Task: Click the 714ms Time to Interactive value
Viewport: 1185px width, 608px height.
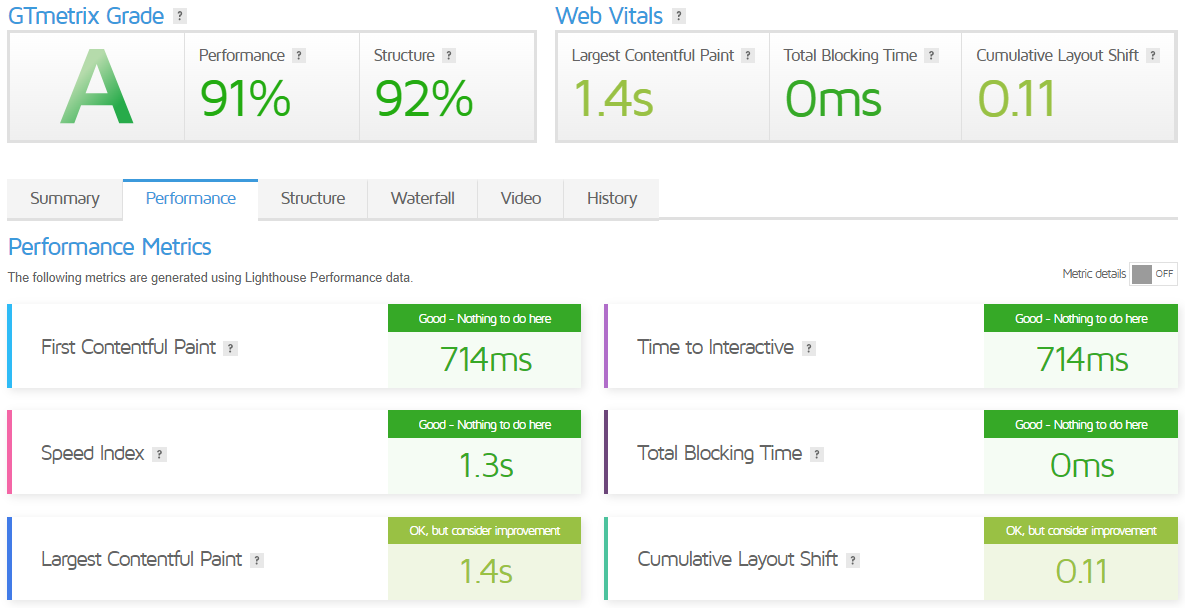Action: 1082,360
